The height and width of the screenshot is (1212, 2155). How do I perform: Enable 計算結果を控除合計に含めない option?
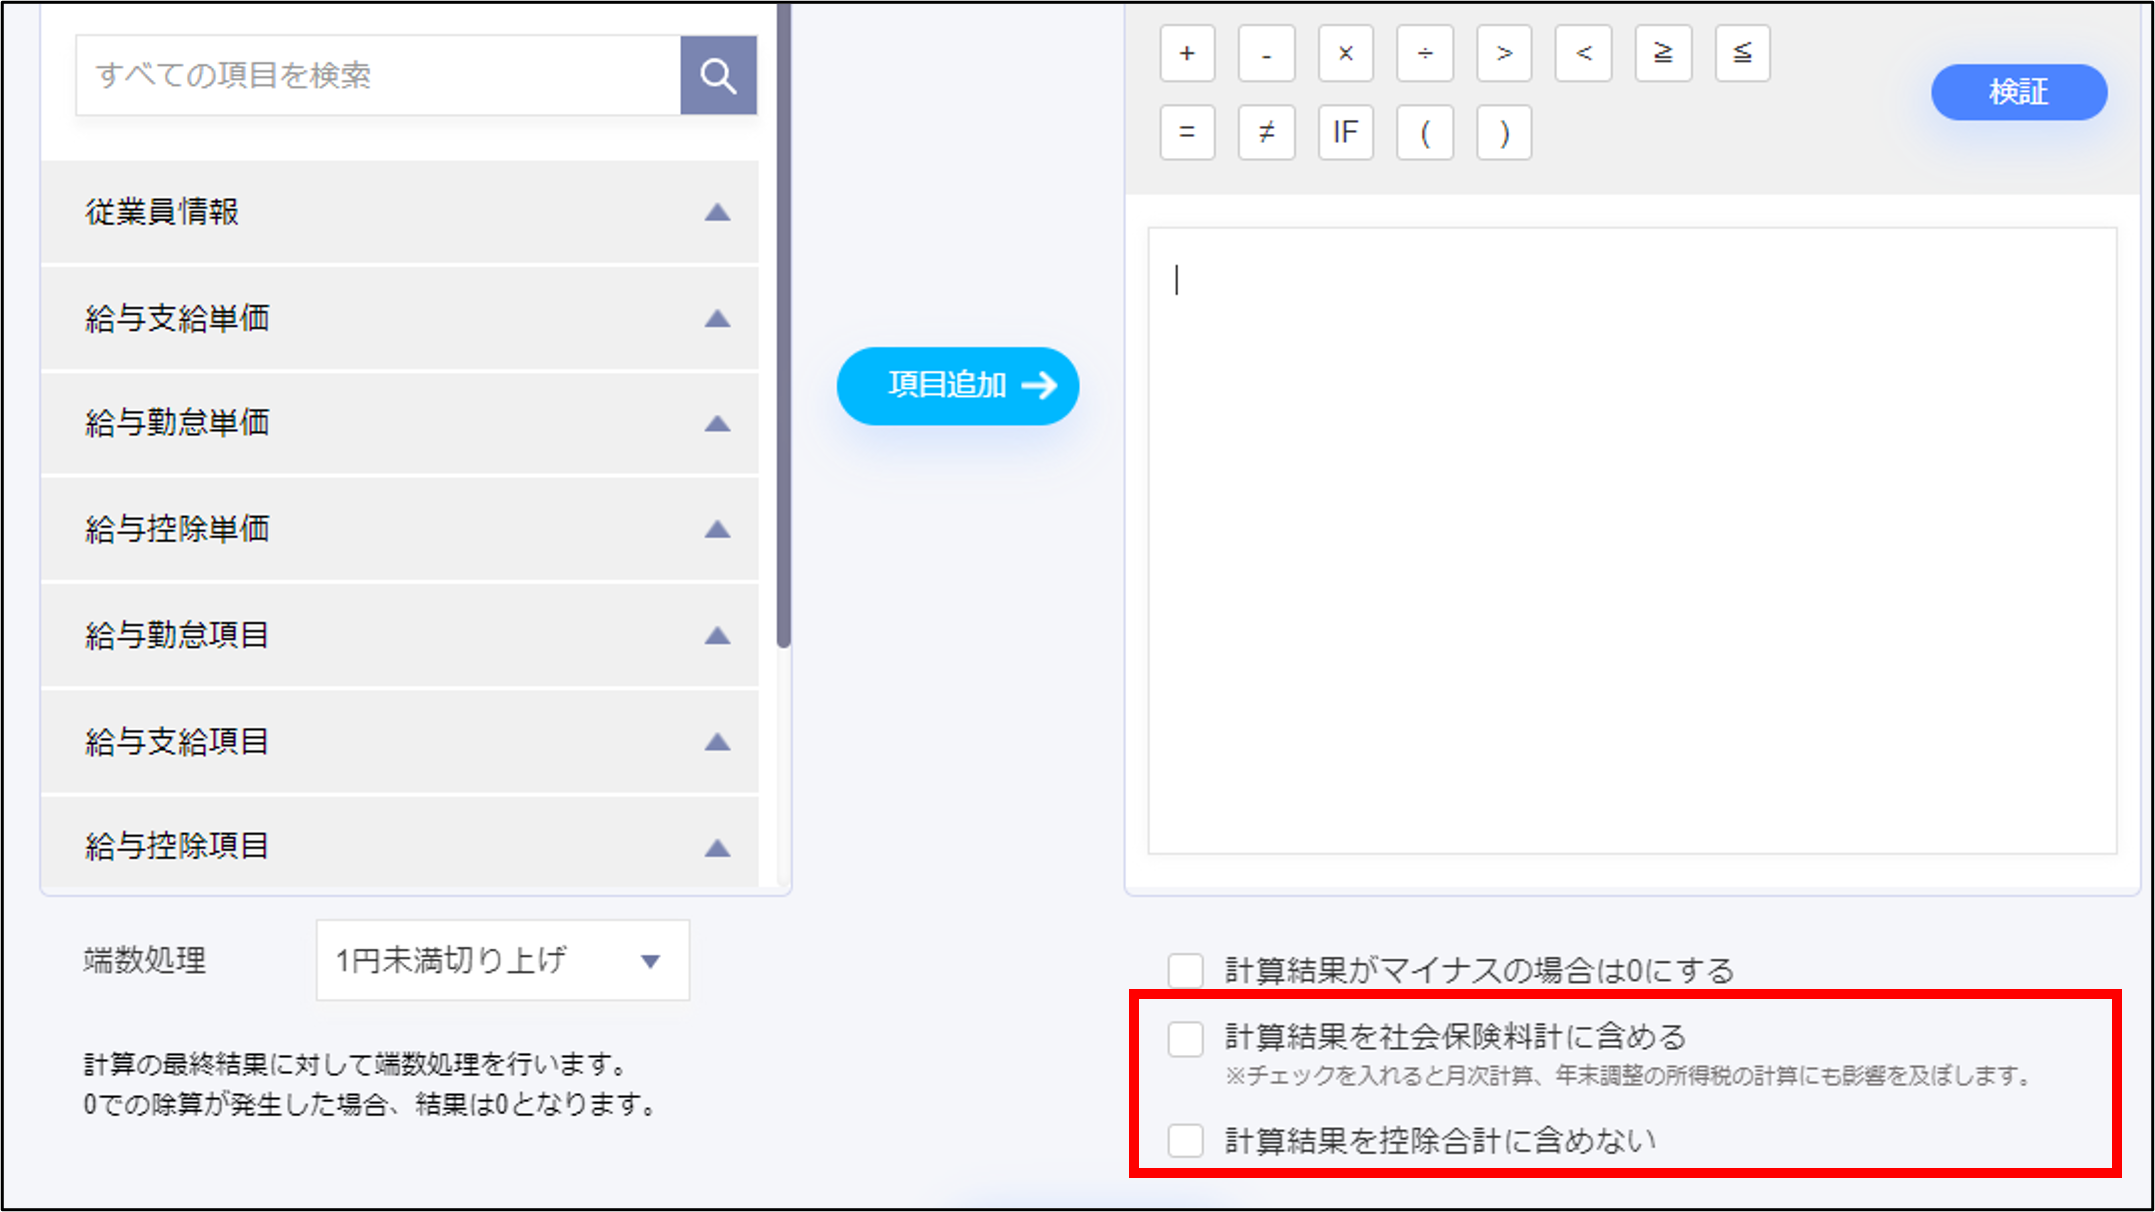coord(1186,1140)
